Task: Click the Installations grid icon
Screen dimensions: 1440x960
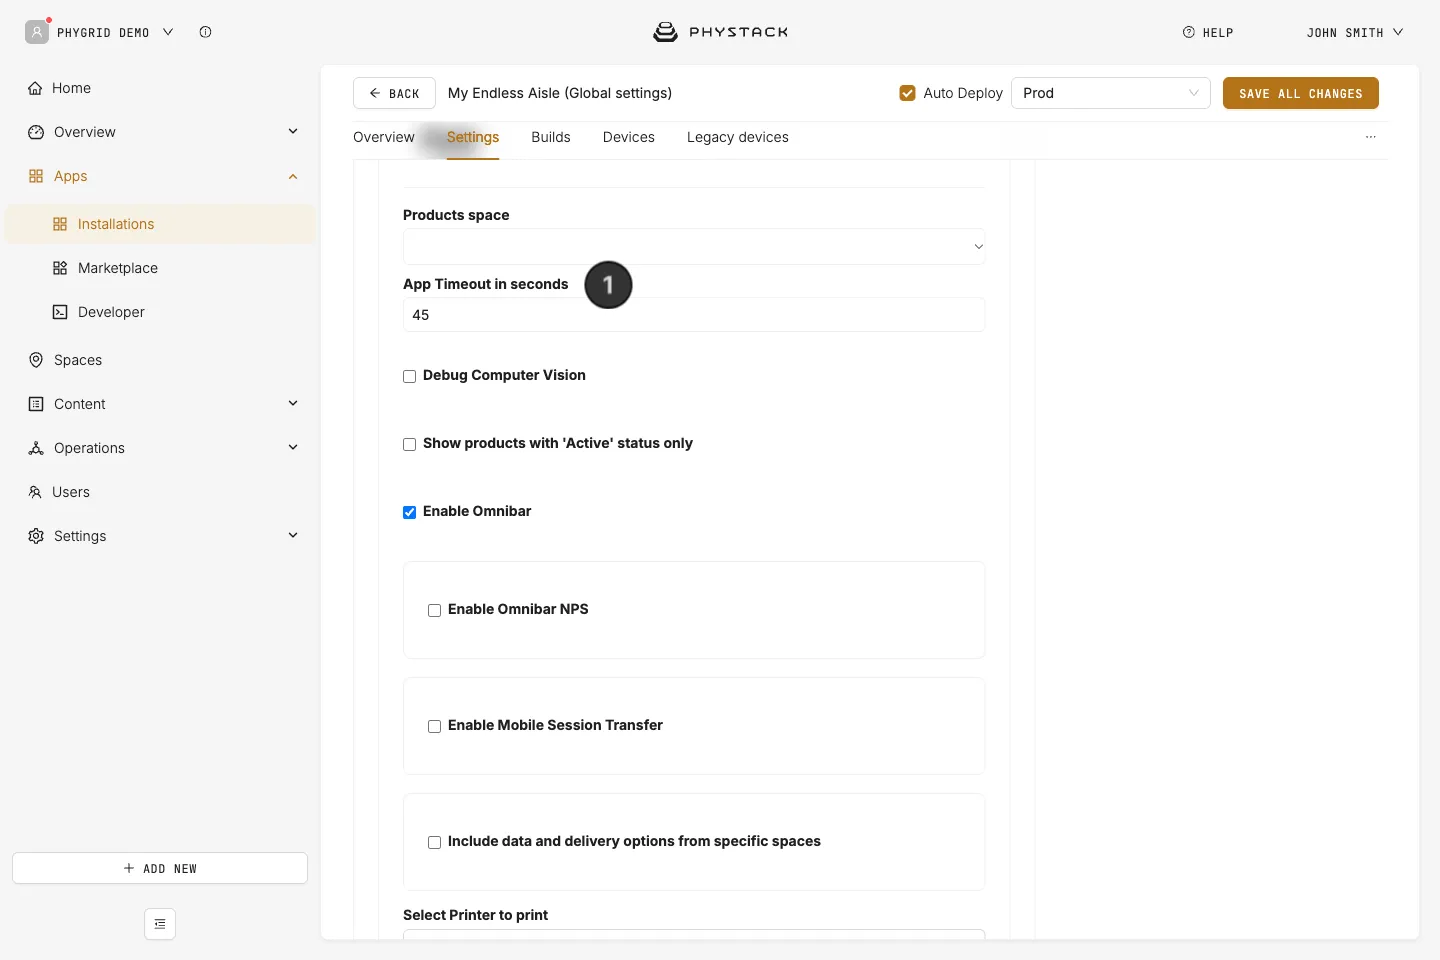Action: [60, 224]
